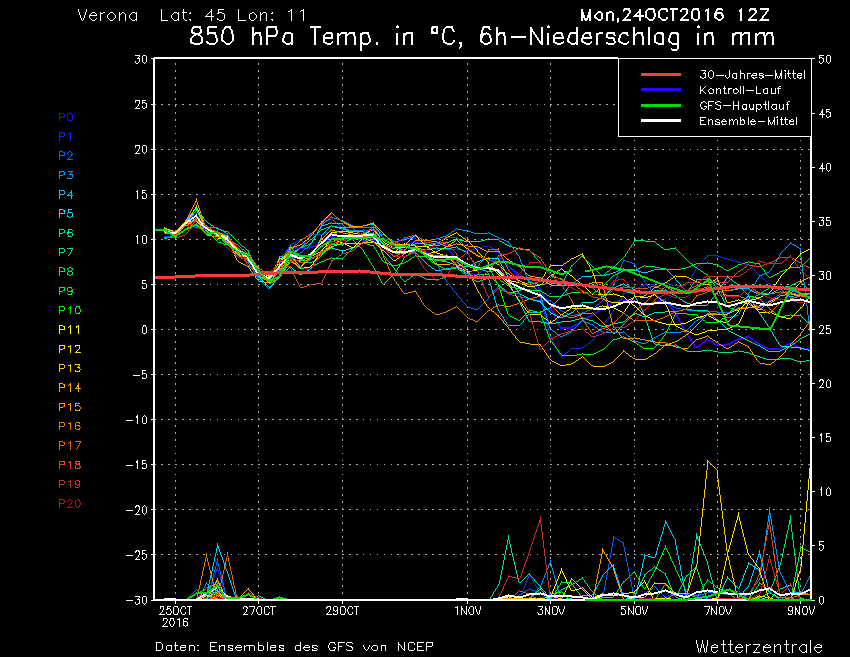850x657 pixels.
Task: Pick the P7 member label
Action: [66, 252]
